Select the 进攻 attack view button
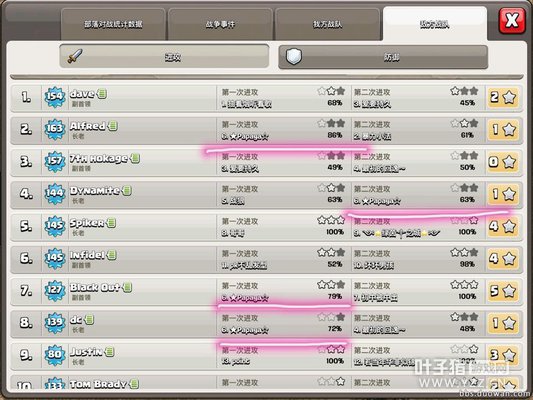 pos(164,56)
